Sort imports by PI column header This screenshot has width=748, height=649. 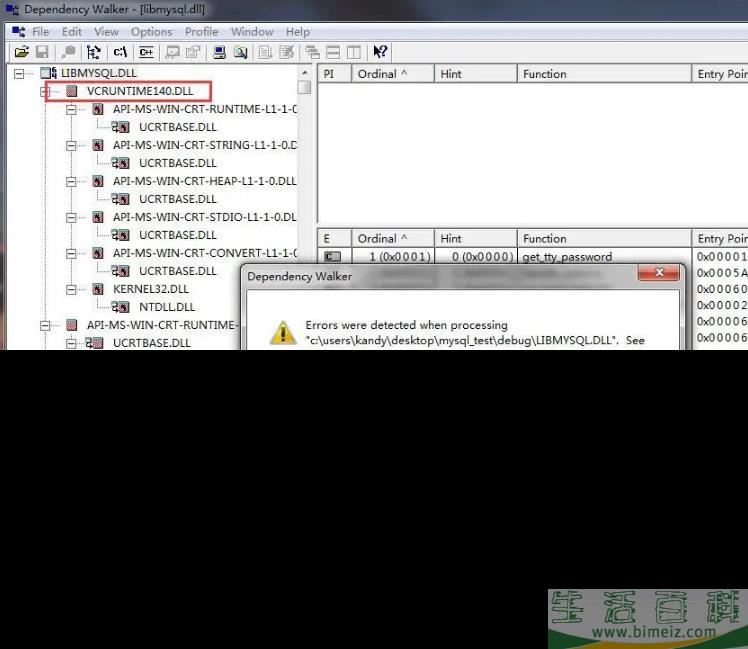pyautogui.click(x=334, y=74)
